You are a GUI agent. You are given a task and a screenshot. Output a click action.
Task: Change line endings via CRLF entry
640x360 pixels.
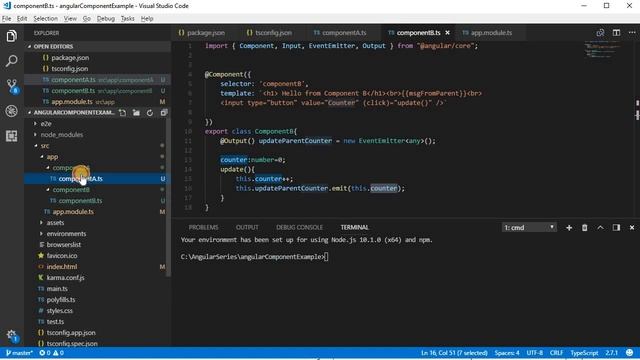[556, 353]
